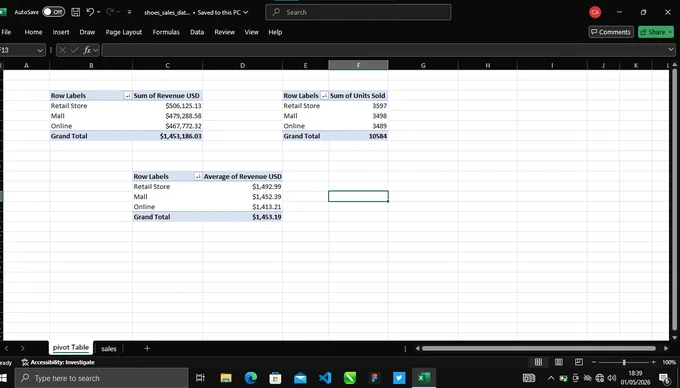Select the $506,125.13 revenue cell
Viewport: 680px width, 388px height.
tap(167, 106)
